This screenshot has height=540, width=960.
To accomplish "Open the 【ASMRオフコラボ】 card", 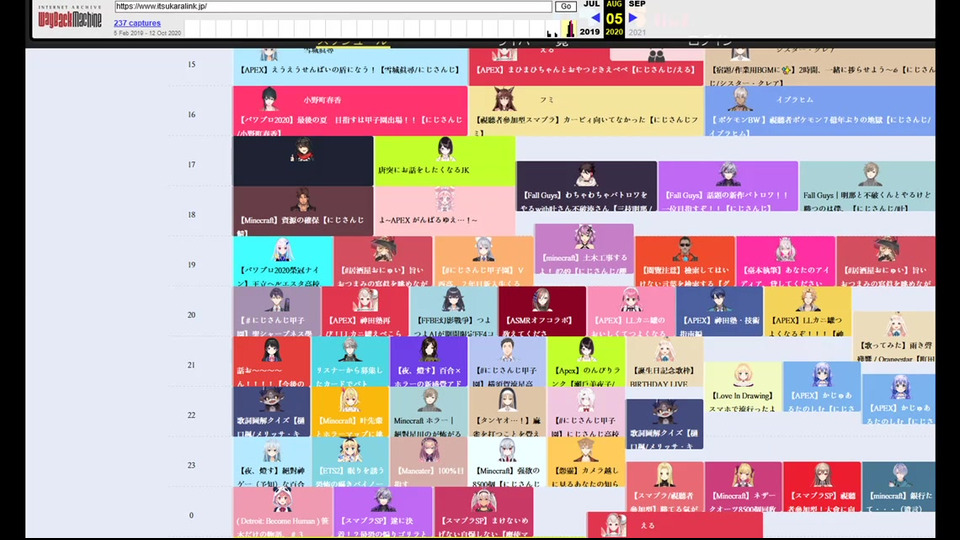I will pyautogui.click(x=542, y=312).
